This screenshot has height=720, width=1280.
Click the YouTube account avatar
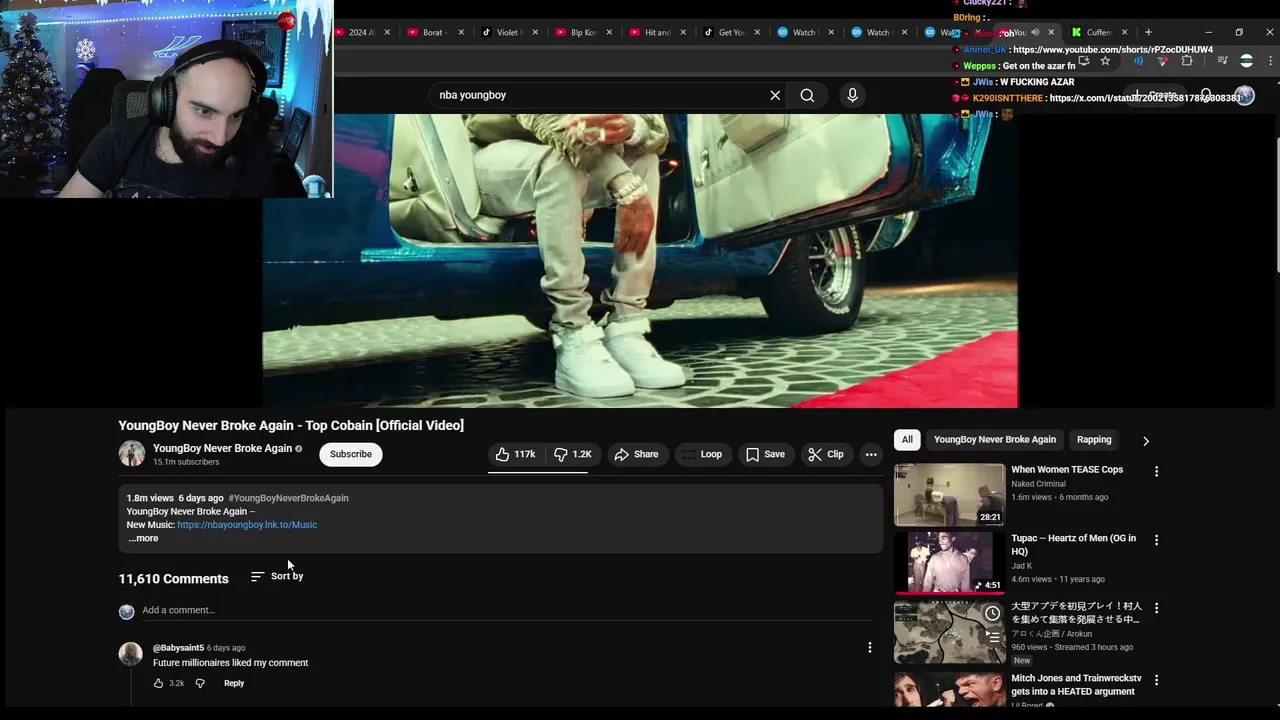pos(1244,95)
